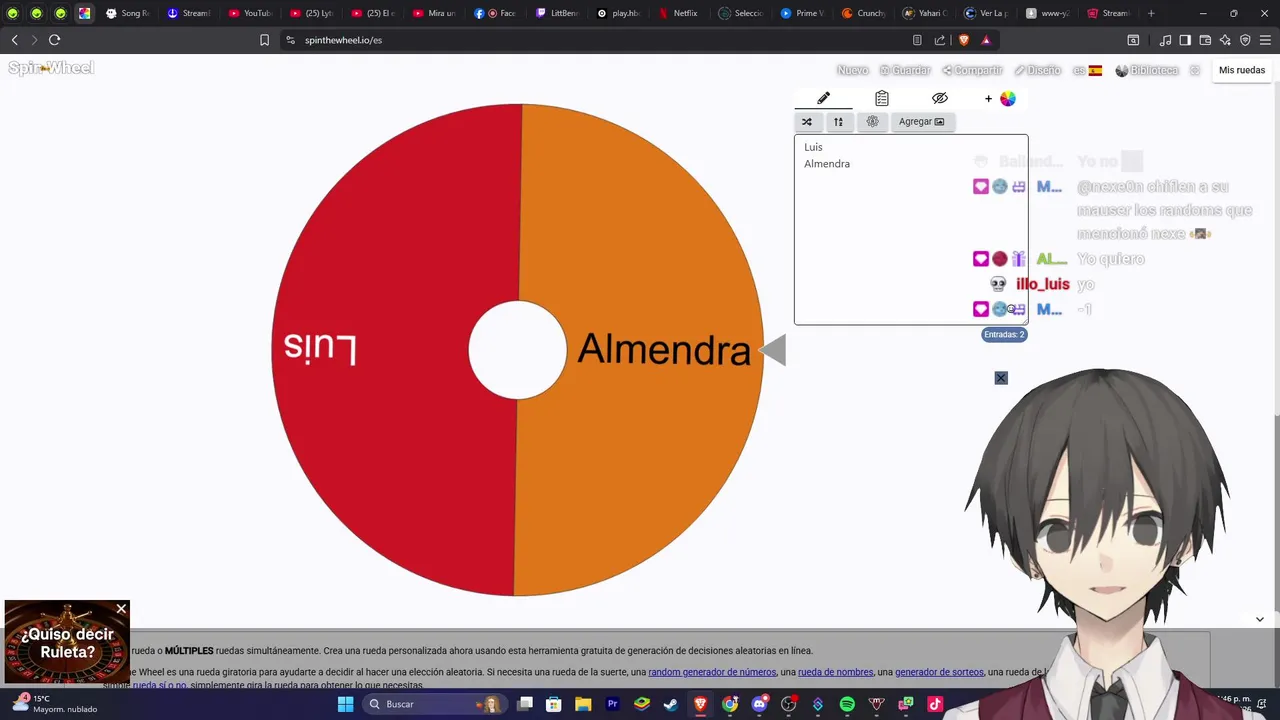Click the Nuevo menu option
Viewport: 1280px width, 720px height.
coord(852,70)
